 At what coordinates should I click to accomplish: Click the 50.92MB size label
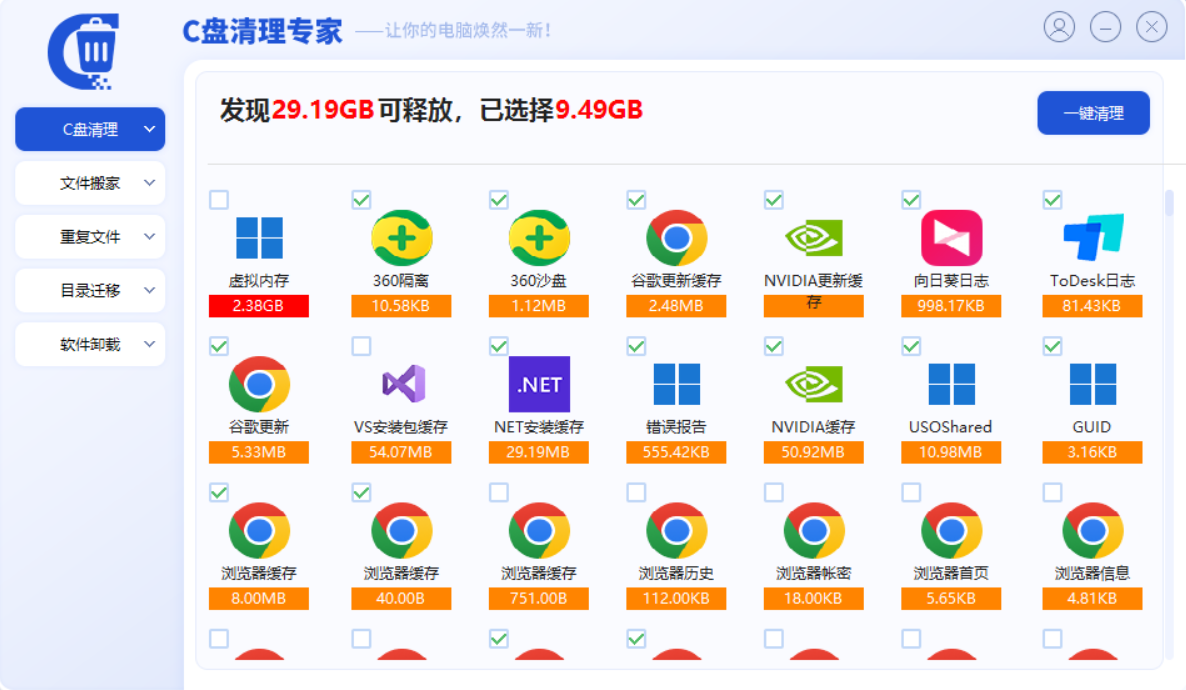tap(813, 452)
